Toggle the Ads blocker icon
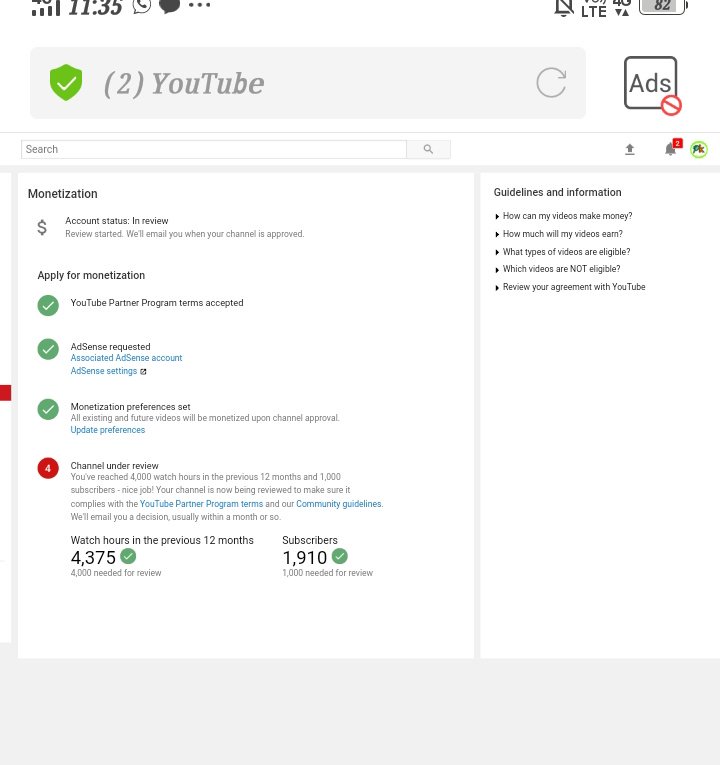 tap(652, 85)
